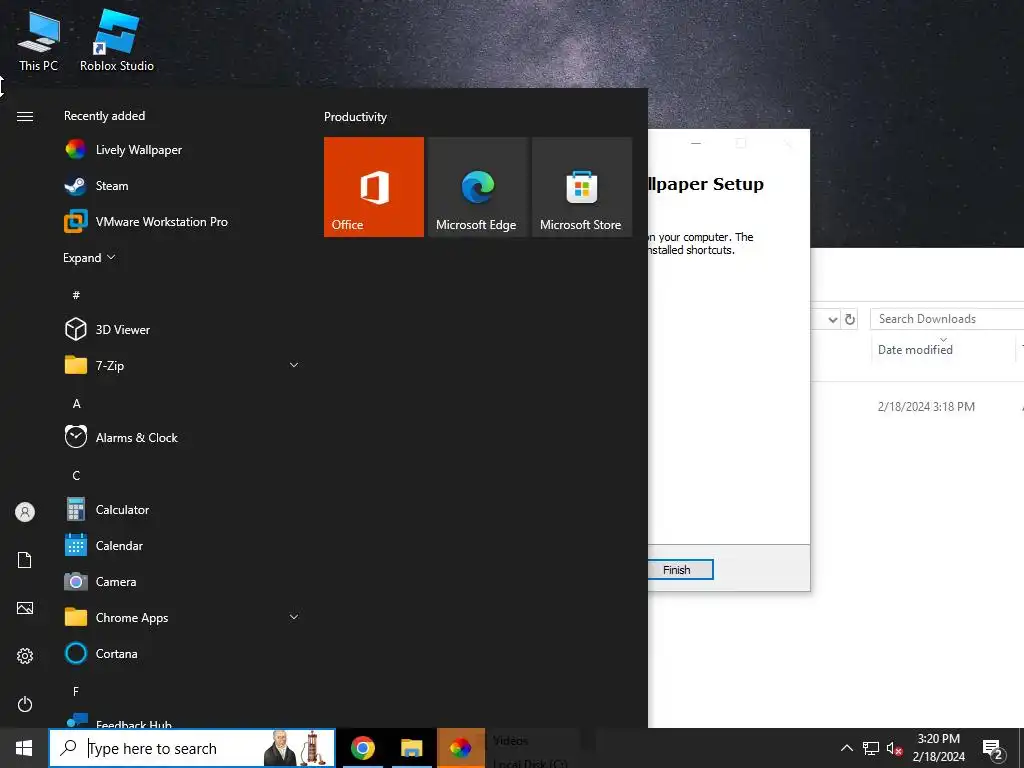The height and width of the screenshot is (768, 1024).
Task: Expand the Chrome Apps folder chevron
Action: coord(294,617)
